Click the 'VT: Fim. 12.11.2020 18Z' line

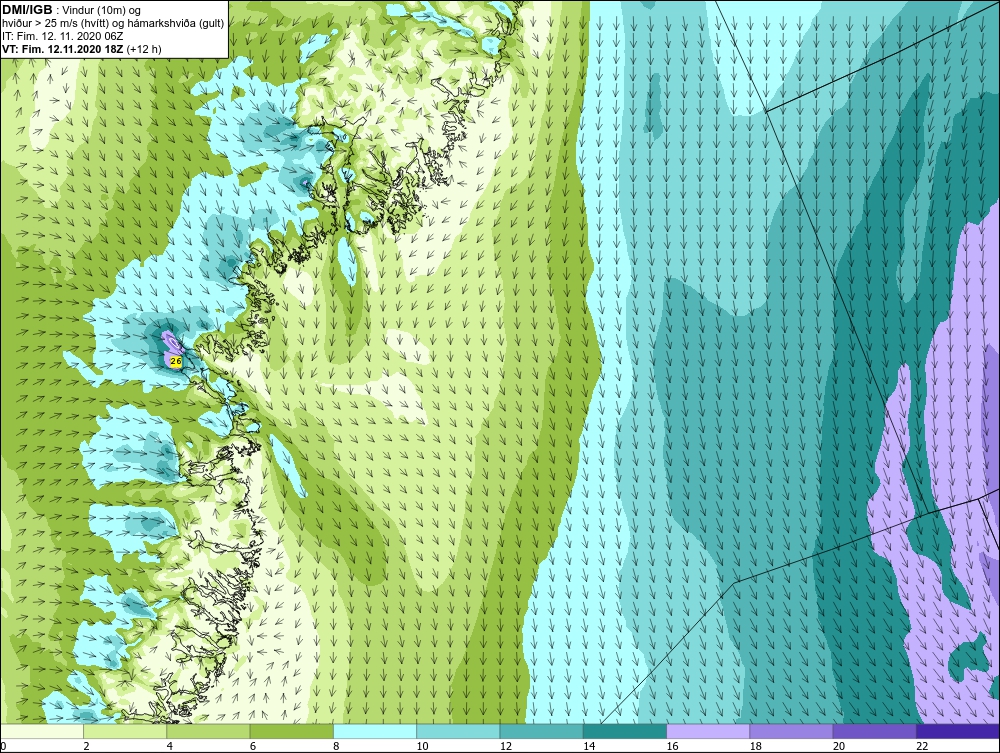(x=64, y=49)
